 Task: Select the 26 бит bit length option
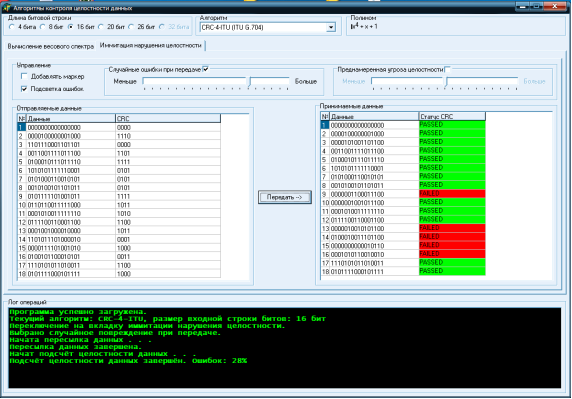tap(131, 27)
